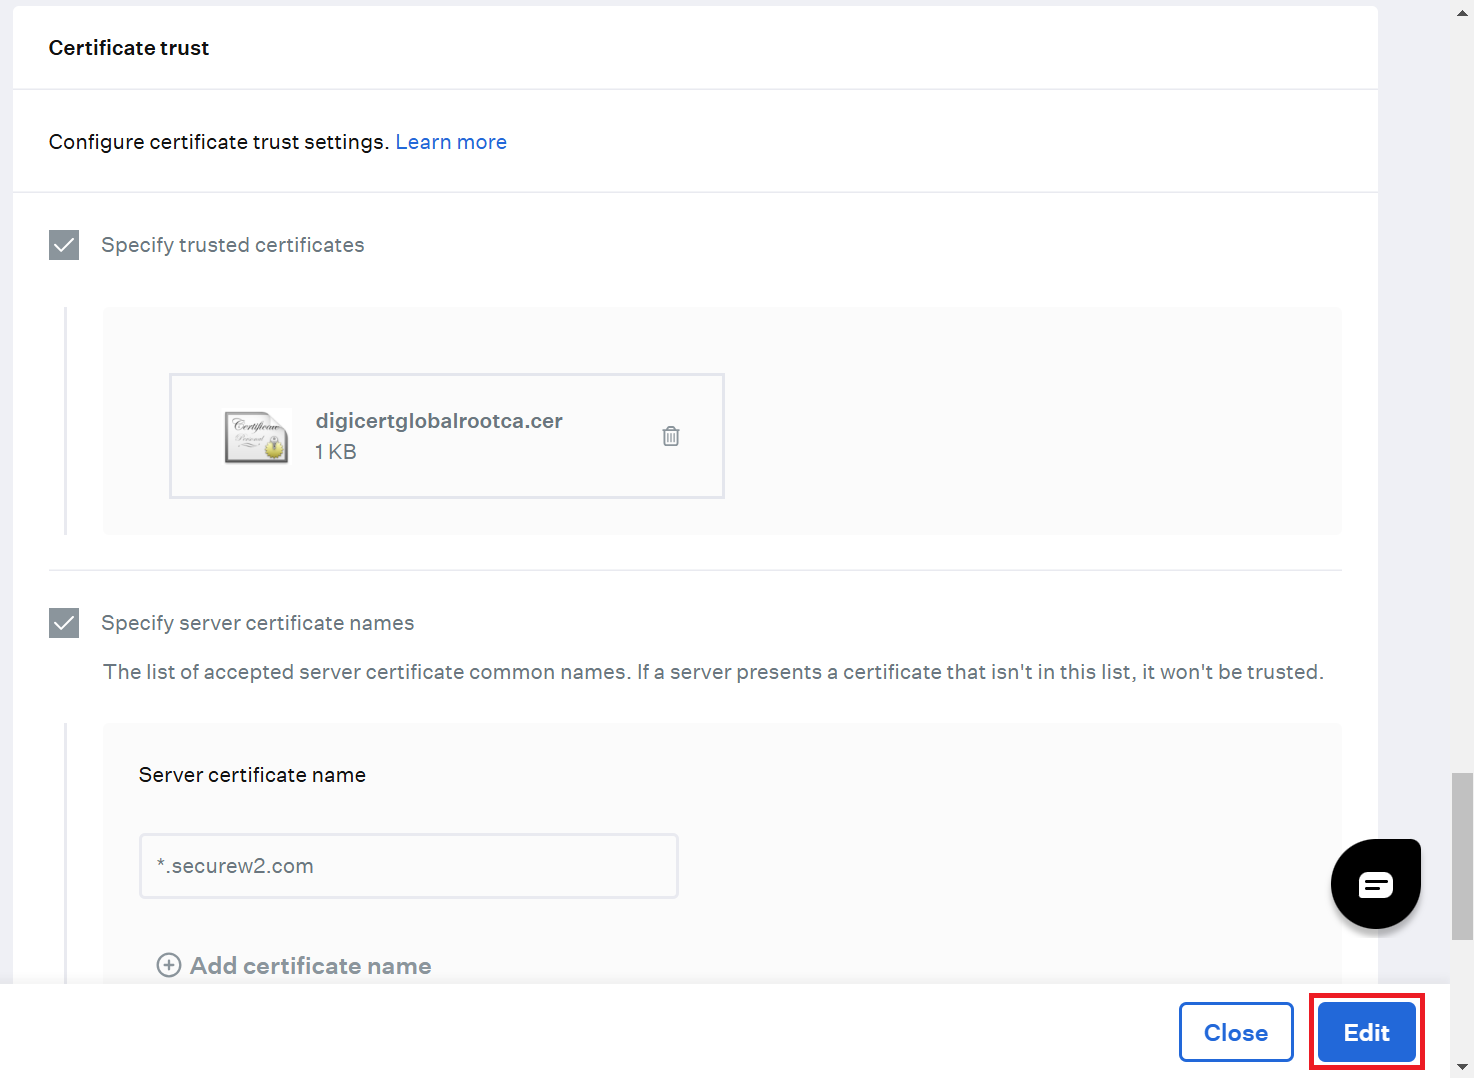The height and width of the screenshot is (1078, 1474).
Task: Open the Learn more link
Action: coord(451,142)
